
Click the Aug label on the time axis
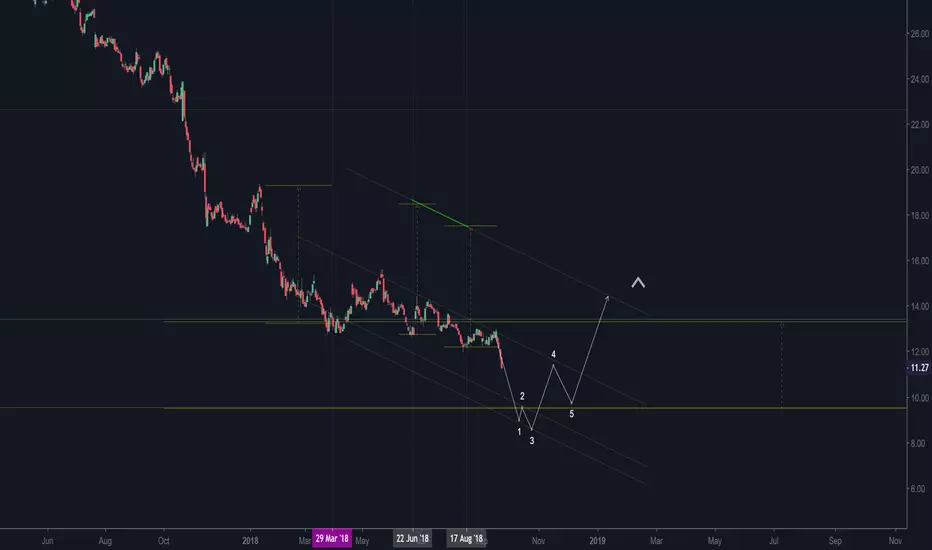[105, 540]
